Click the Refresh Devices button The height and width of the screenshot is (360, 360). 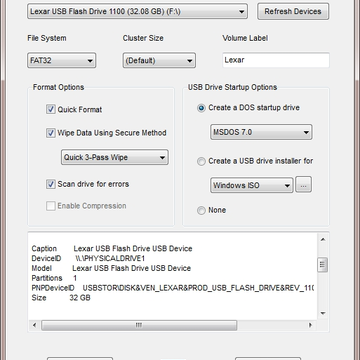tap(293, 12)
